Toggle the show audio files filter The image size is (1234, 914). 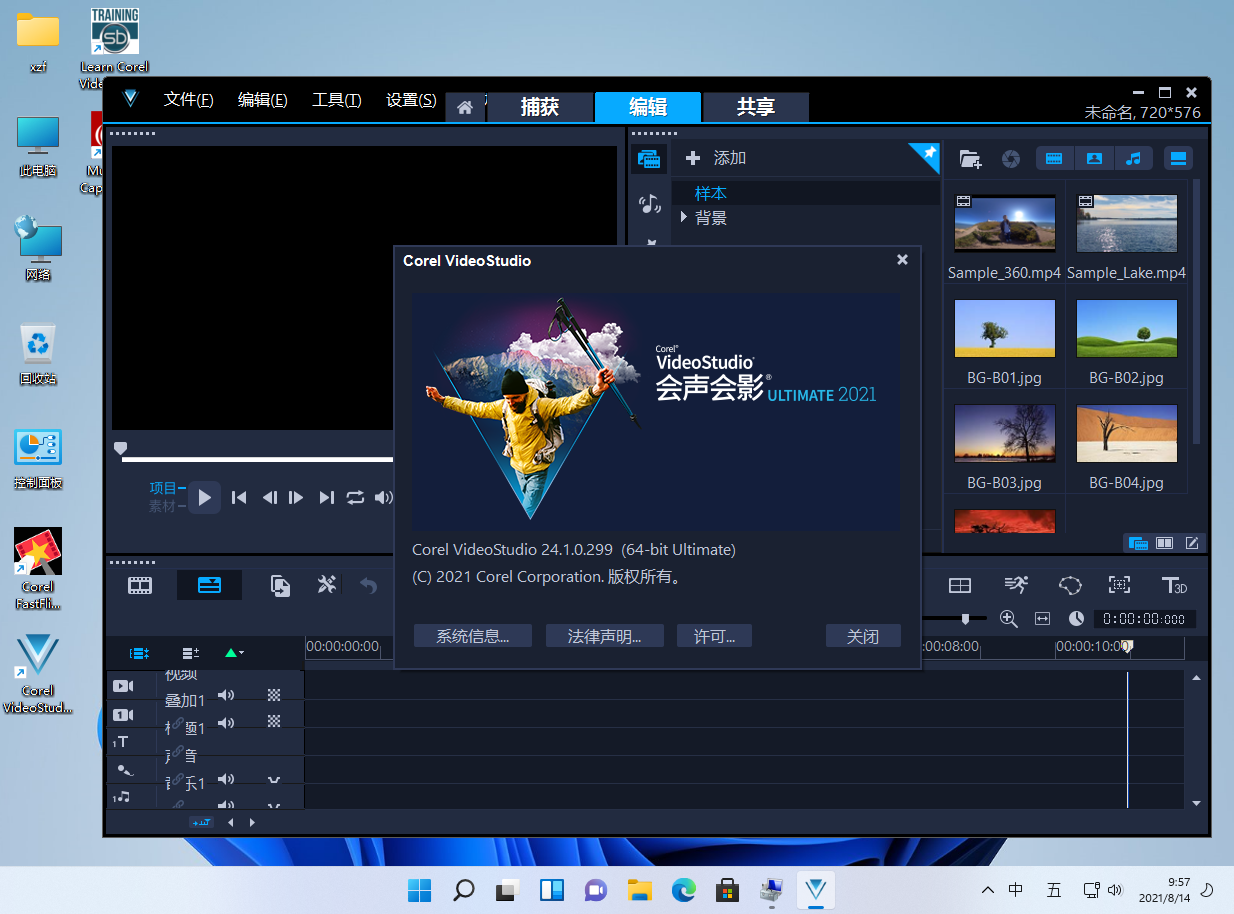pos(1133,158)
